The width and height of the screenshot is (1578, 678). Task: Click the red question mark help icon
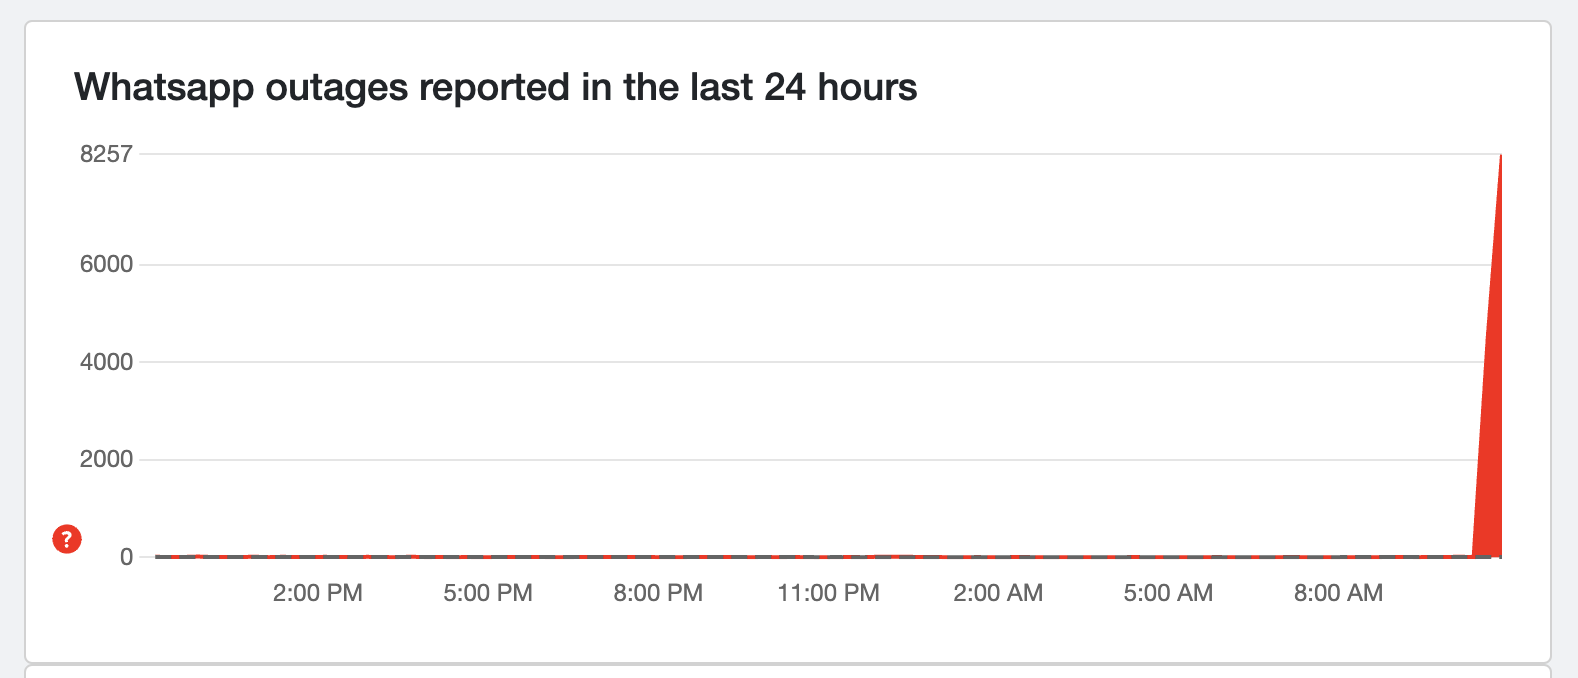click(x=67, y=539)
